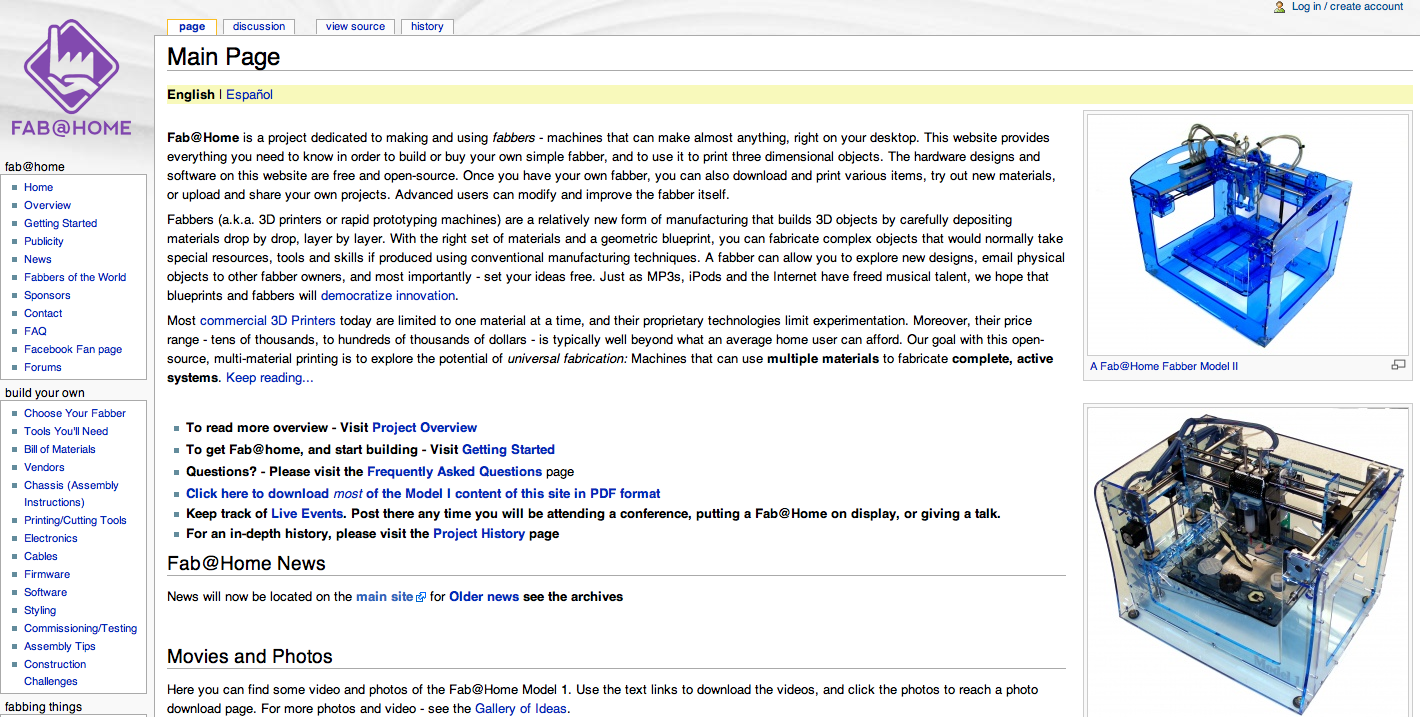
Task: Open Bill of Materials link
Action: click(x=60, y=449)
